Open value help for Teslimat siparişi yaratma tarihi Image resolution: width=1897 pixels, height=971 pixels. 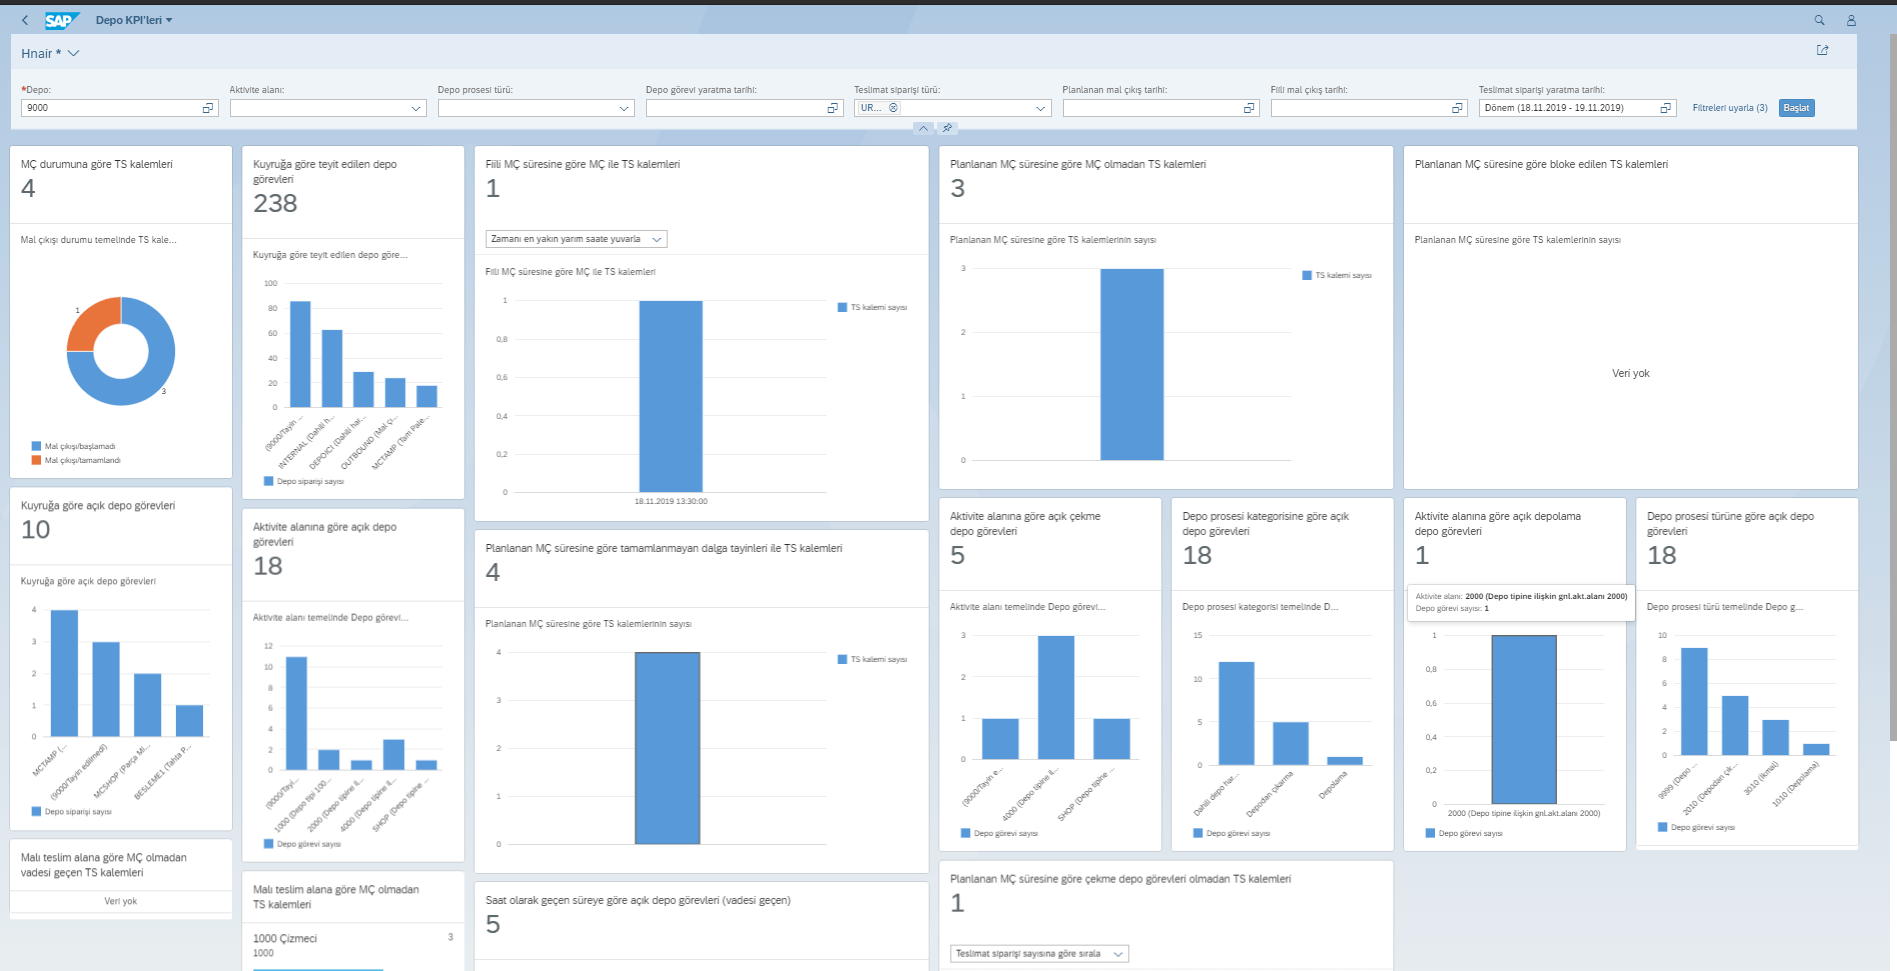click(x=1664, y=107)
